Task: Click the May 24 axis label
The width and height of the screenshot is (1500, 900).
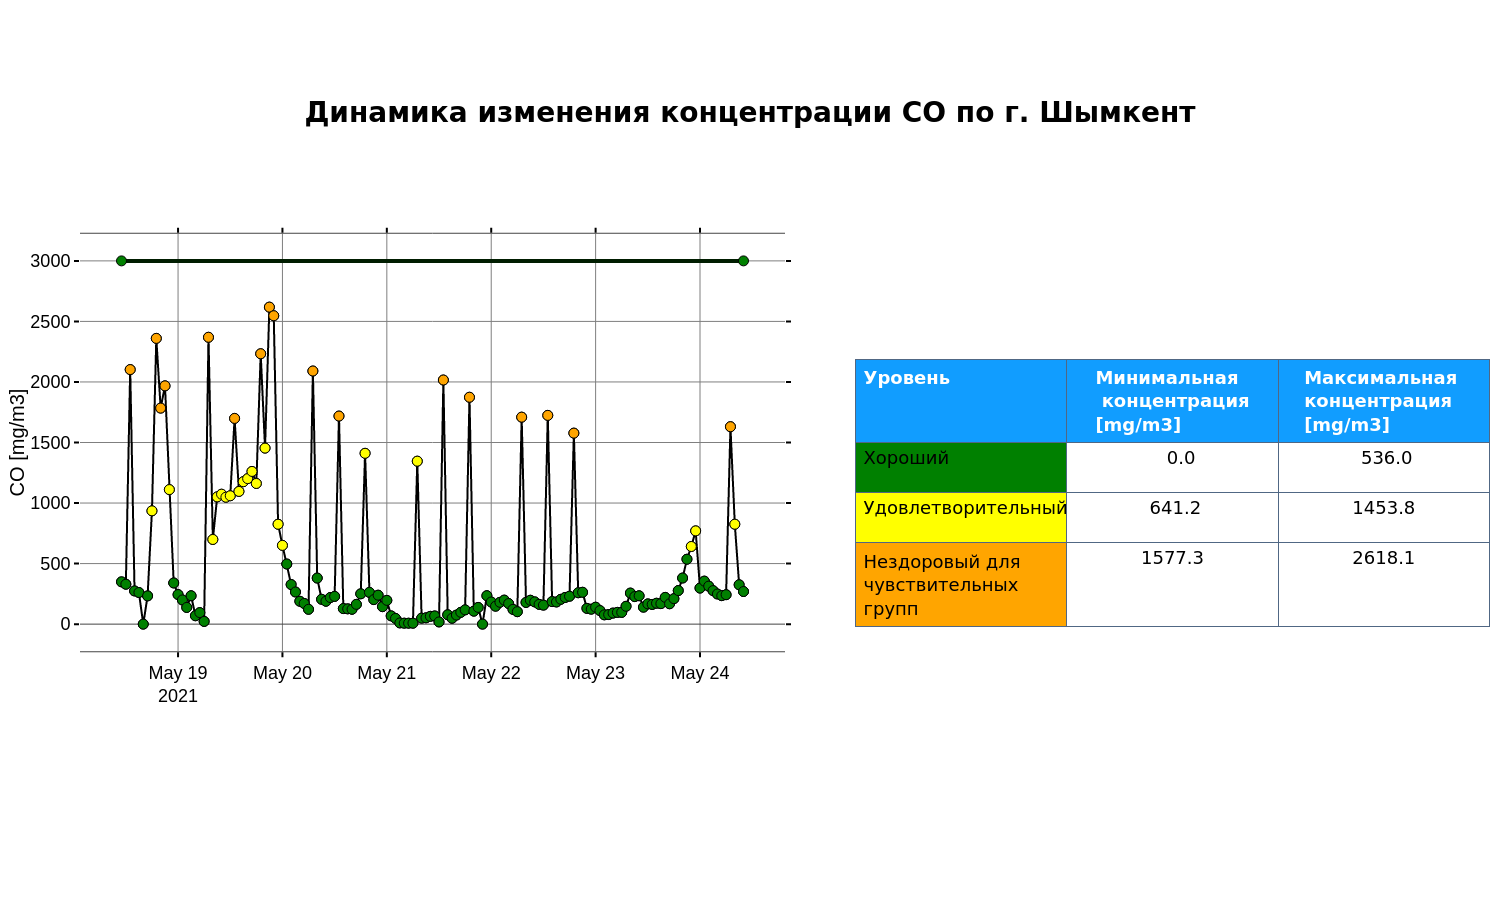Action: (x=700, y=673)
